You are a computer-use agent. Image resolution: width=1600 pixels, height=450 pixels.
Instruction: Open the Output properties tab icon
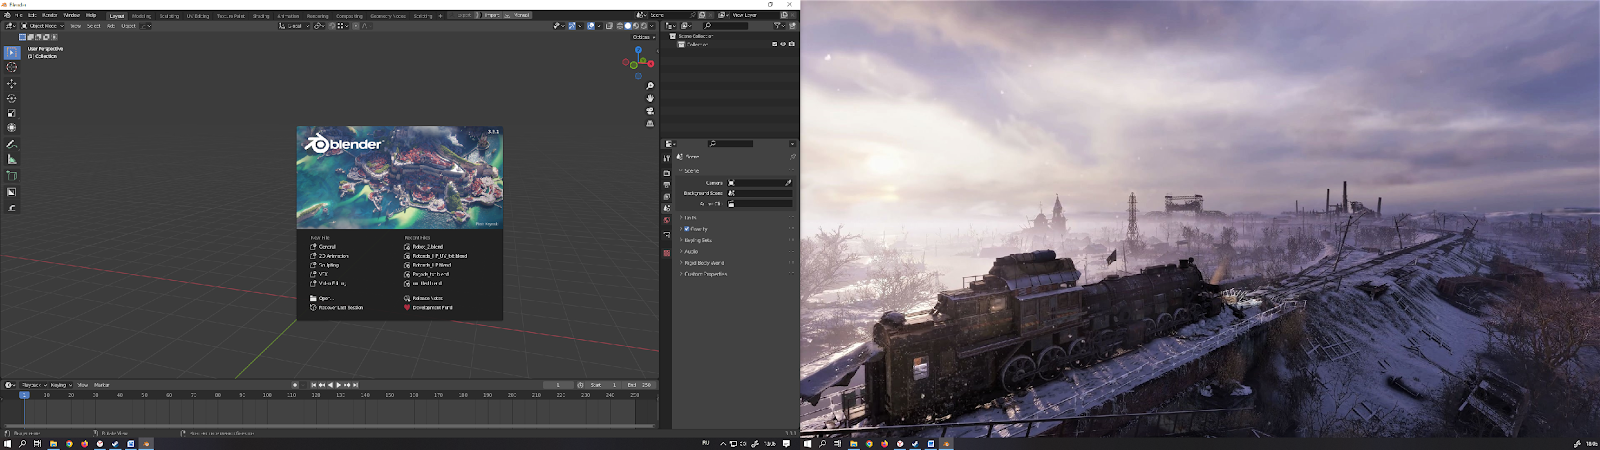tap(667, 185)
